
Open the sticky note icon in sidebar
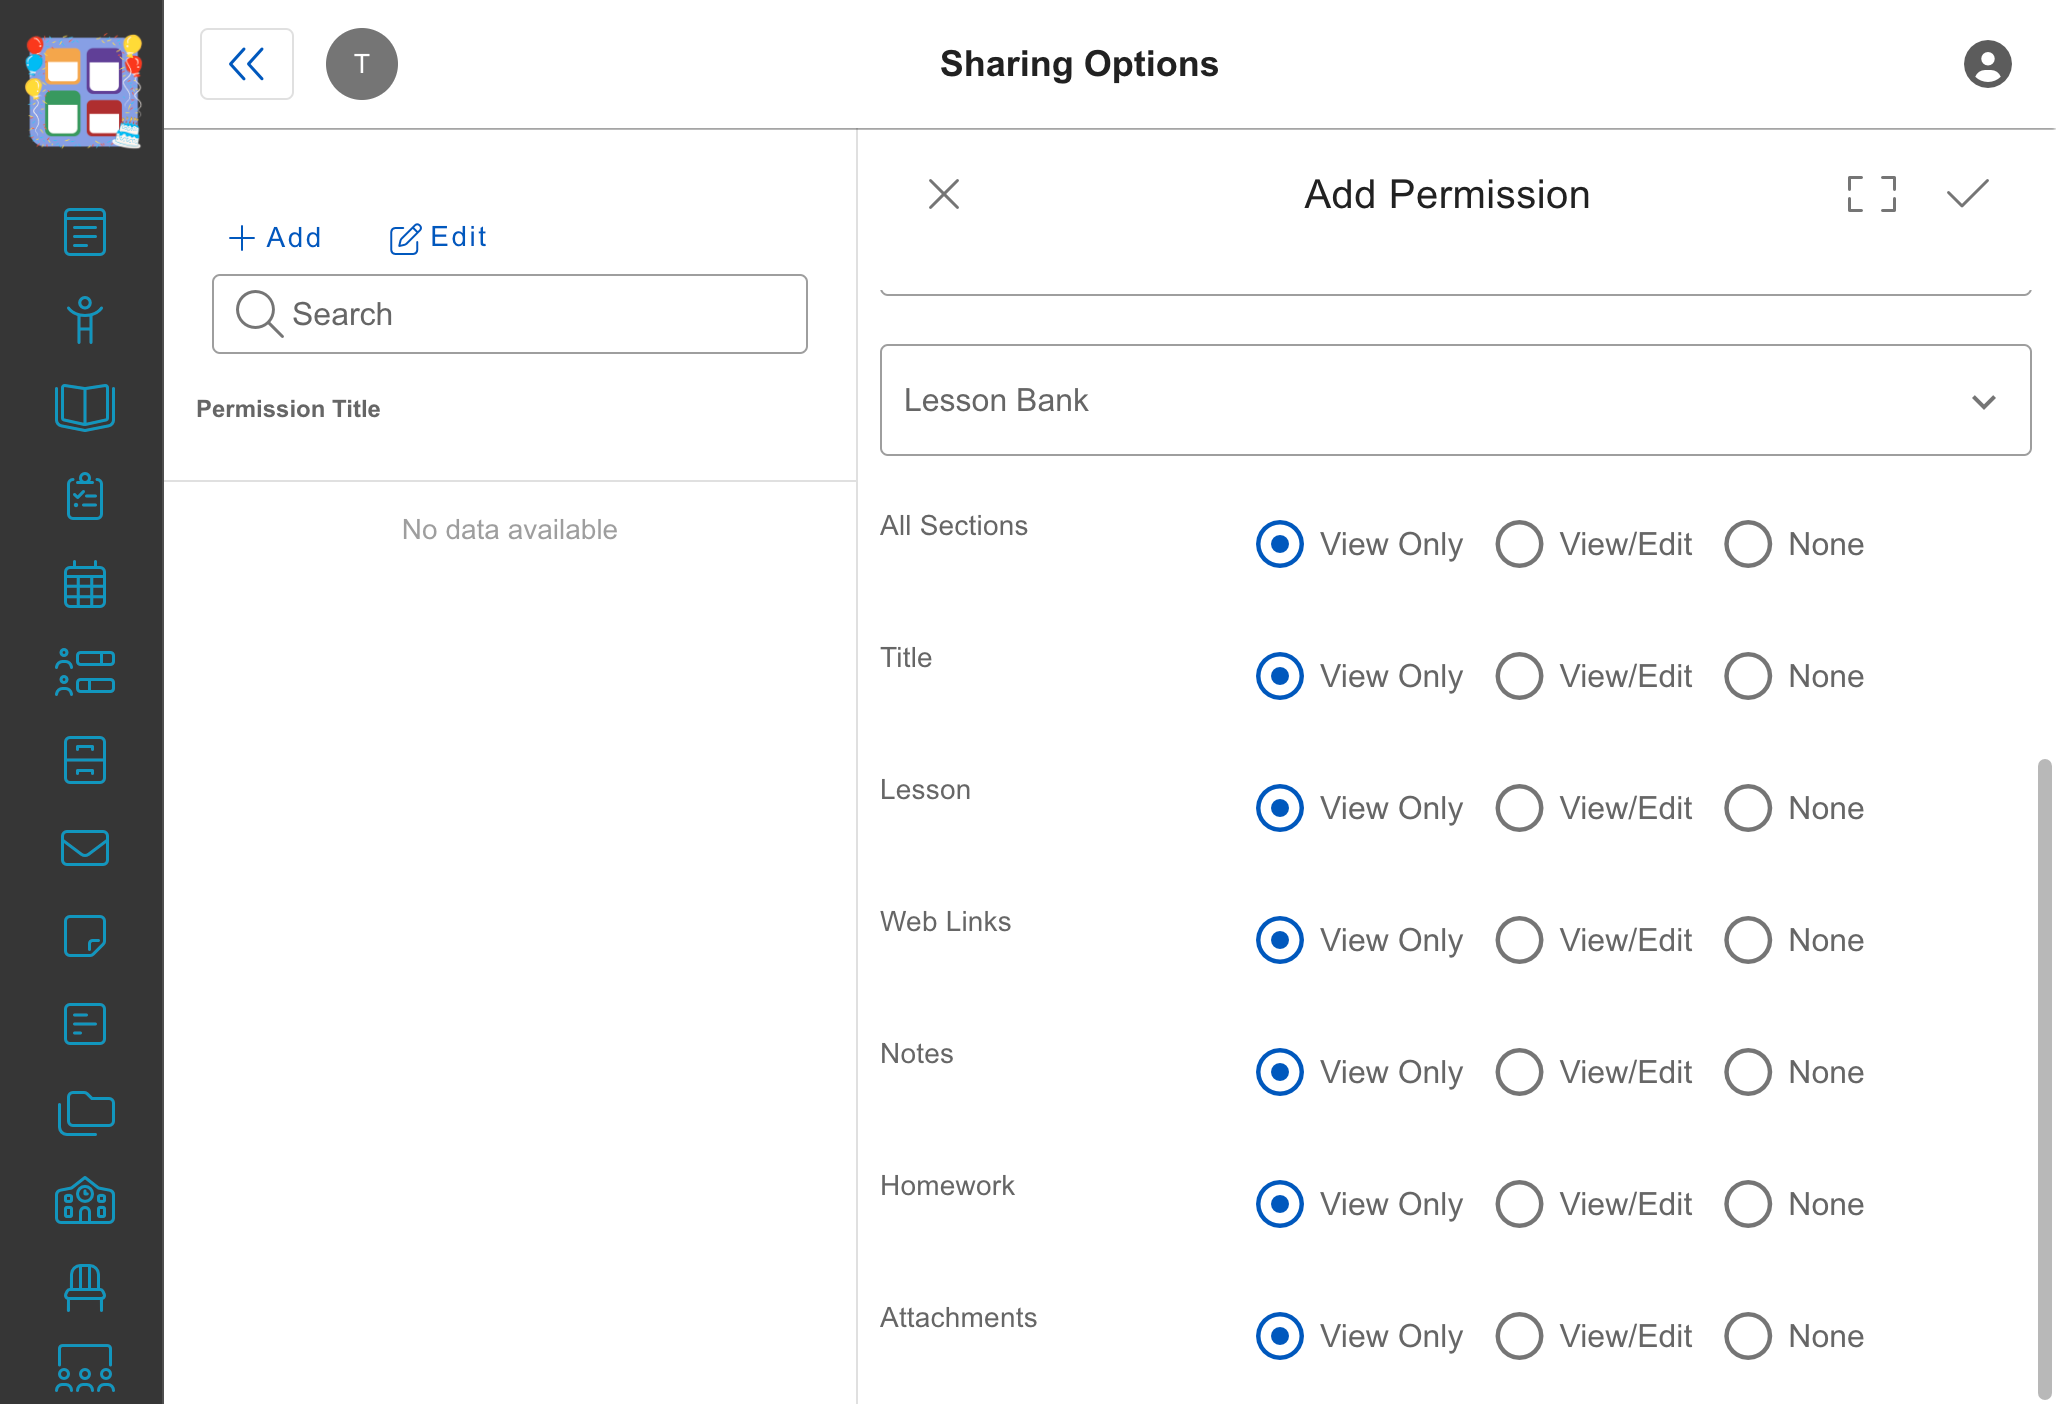pos(85,936)
